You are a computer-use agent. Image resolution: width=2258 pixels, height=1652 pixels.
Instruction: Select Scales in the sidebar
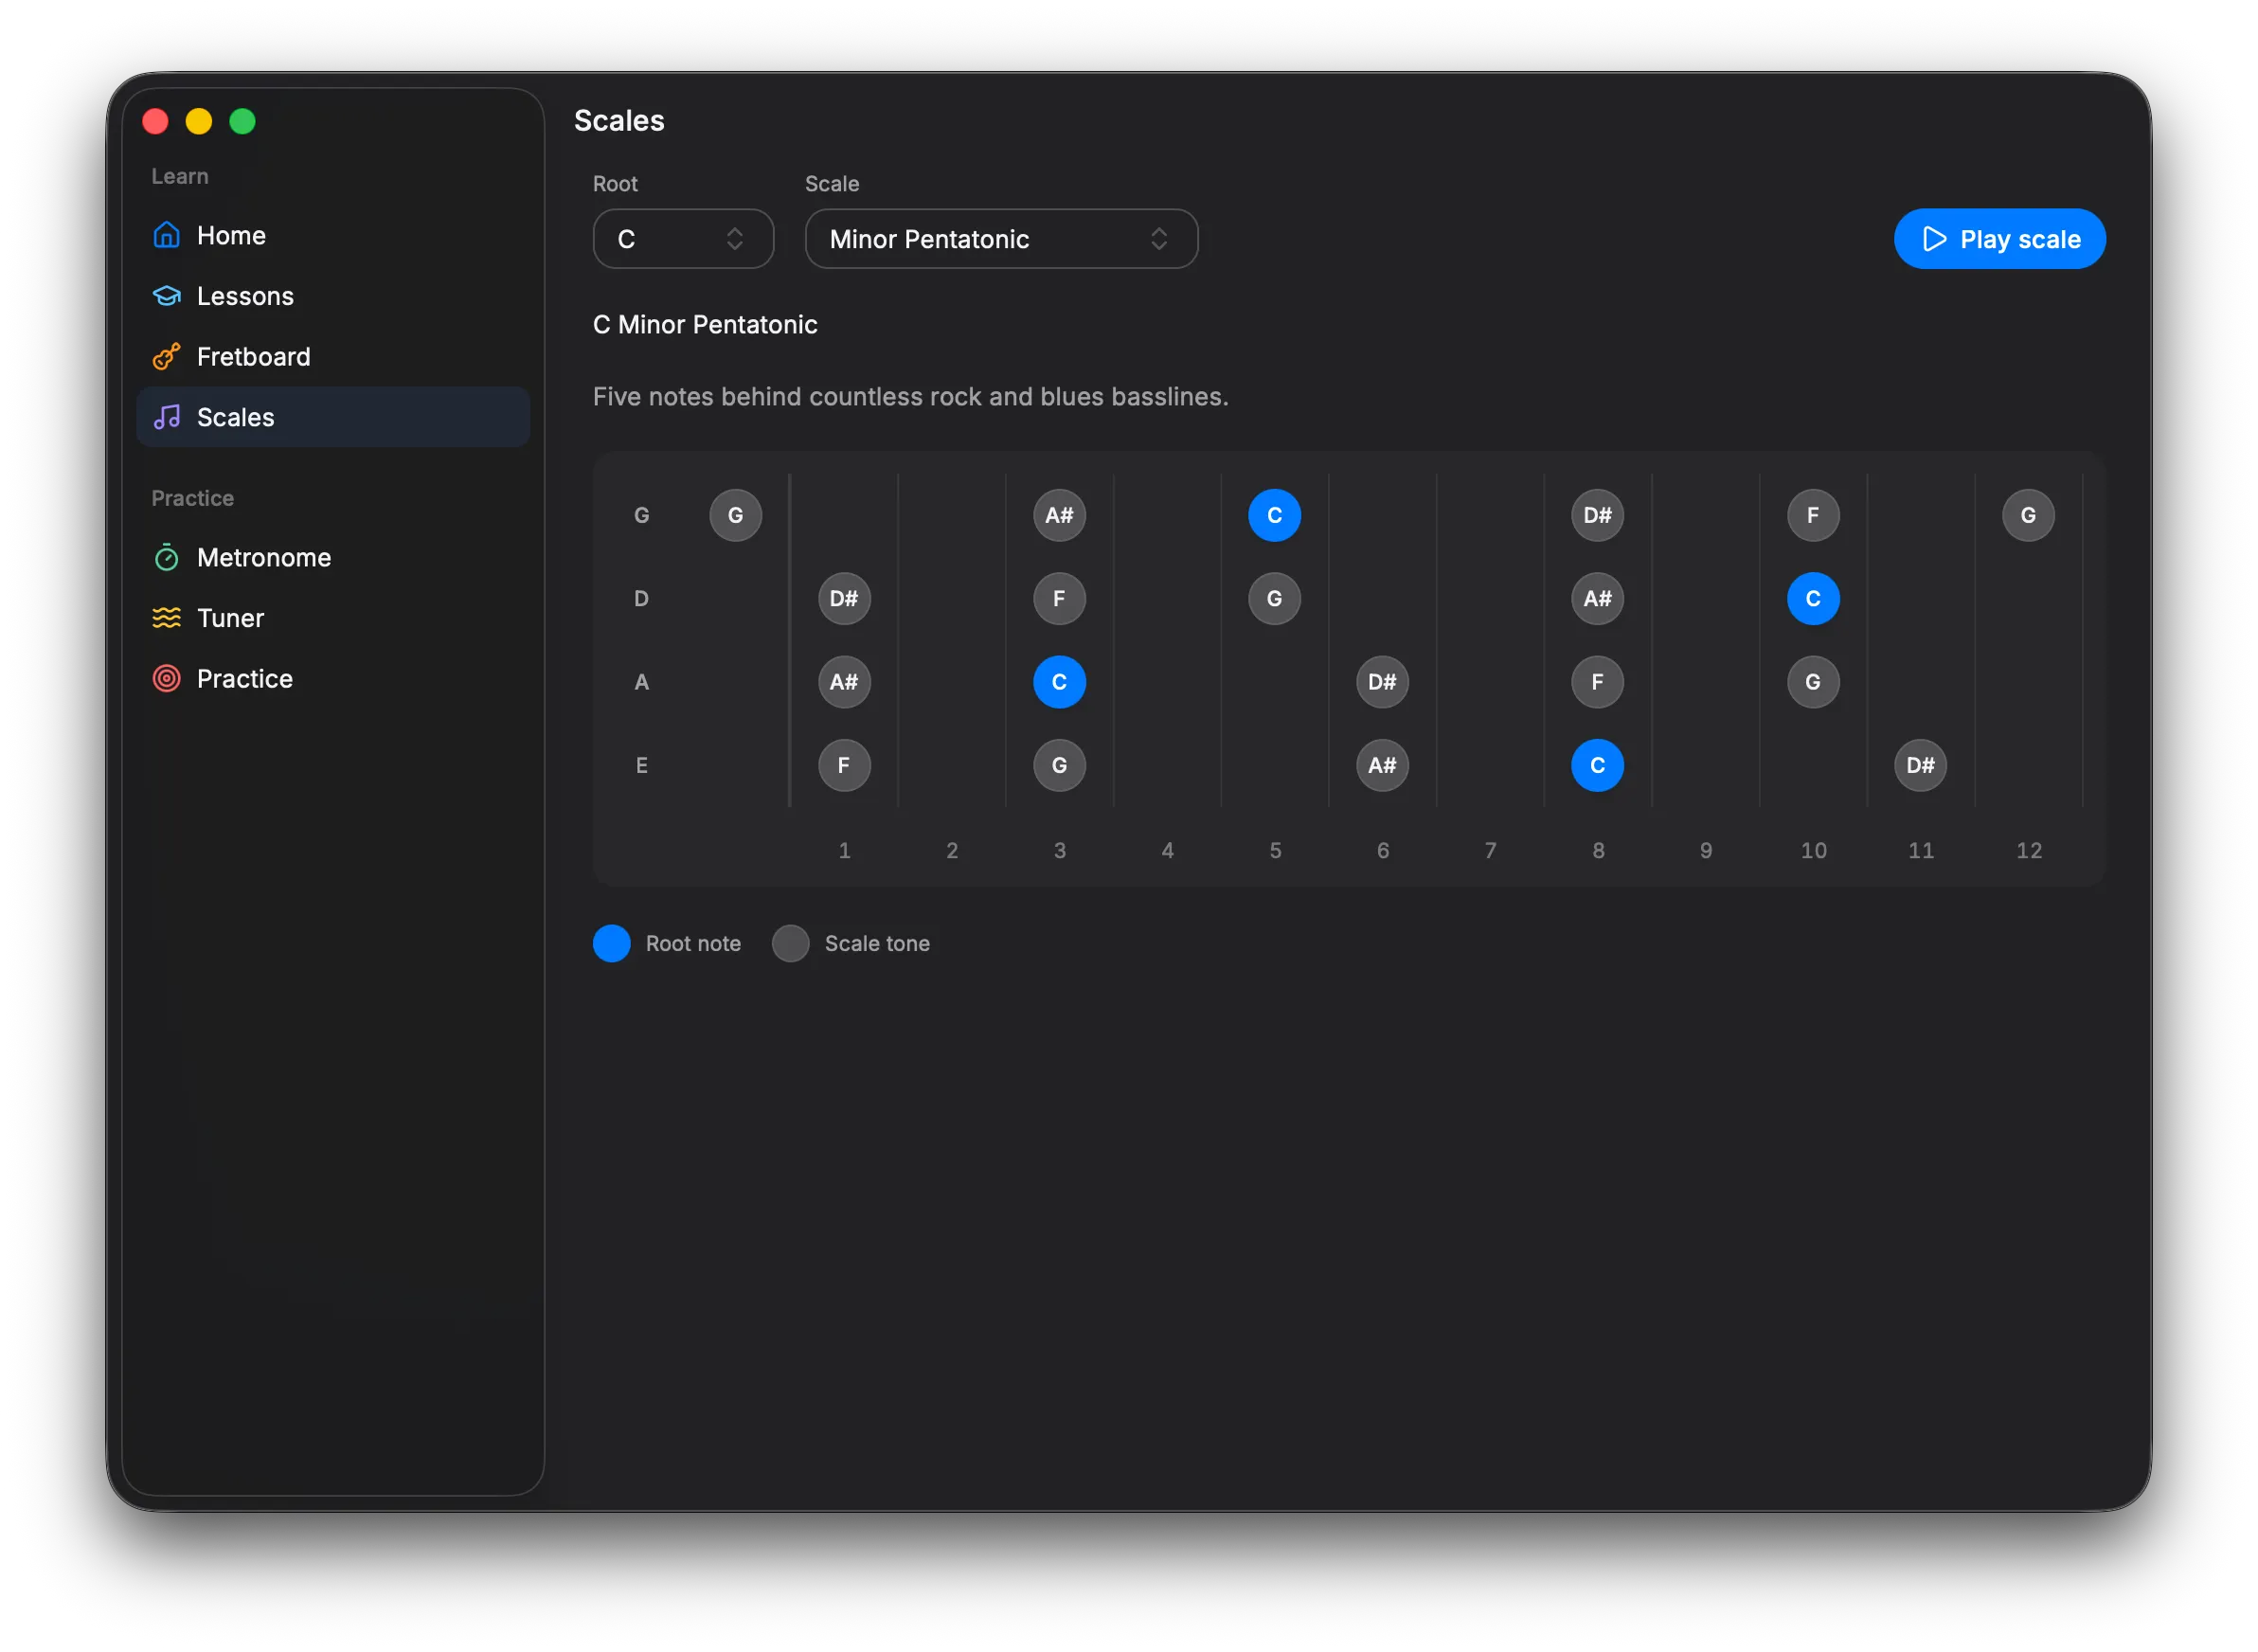pos(333,417)
